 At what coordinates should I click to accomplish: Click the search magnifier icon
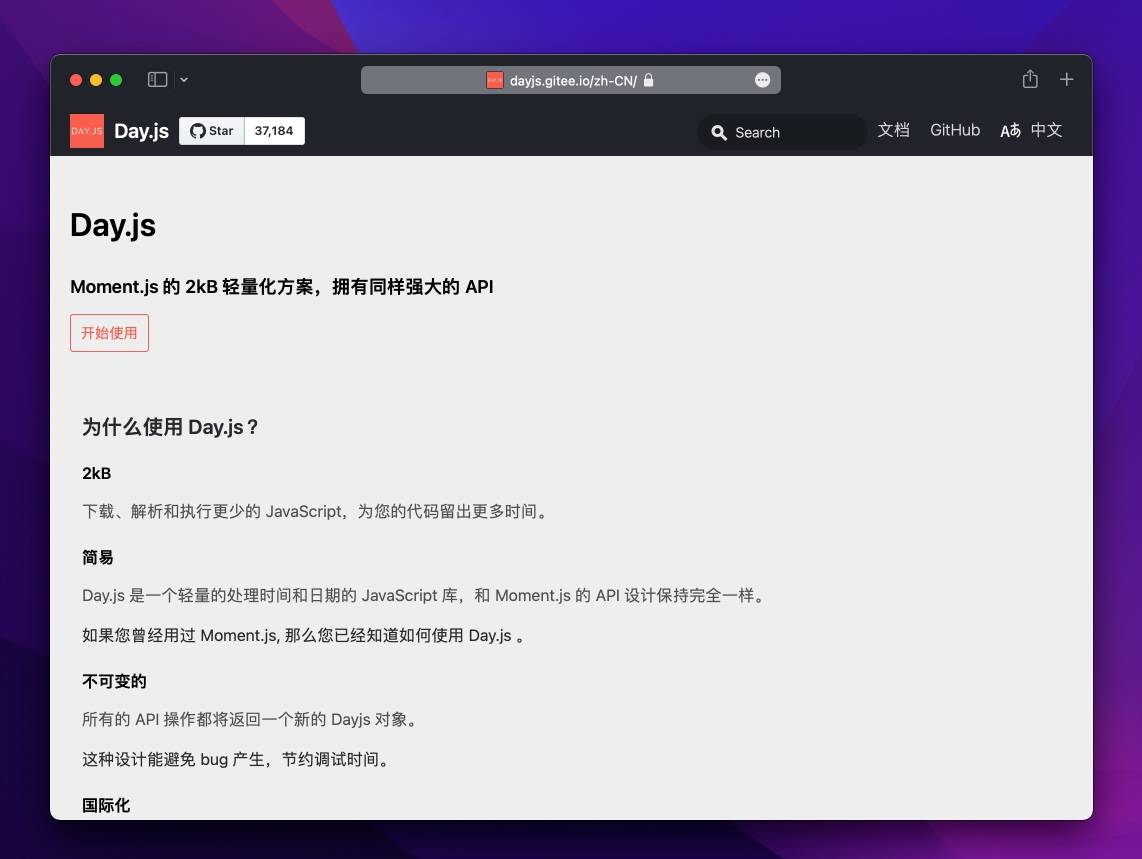[719, 132]
